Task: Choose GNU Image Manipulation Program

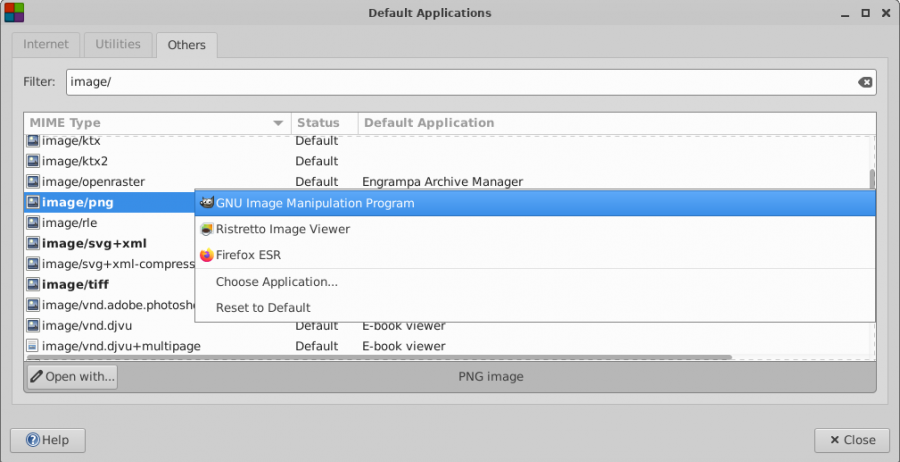Action: [x=535, y=203]
